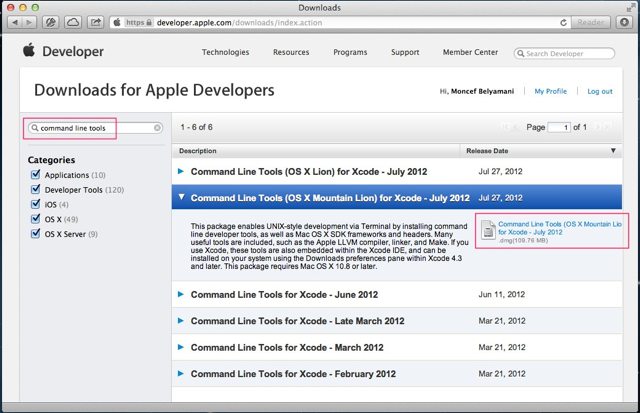Click the Downloads button in Safari toolbar
The image size is (640, 413).
click(x=625, y=21)
